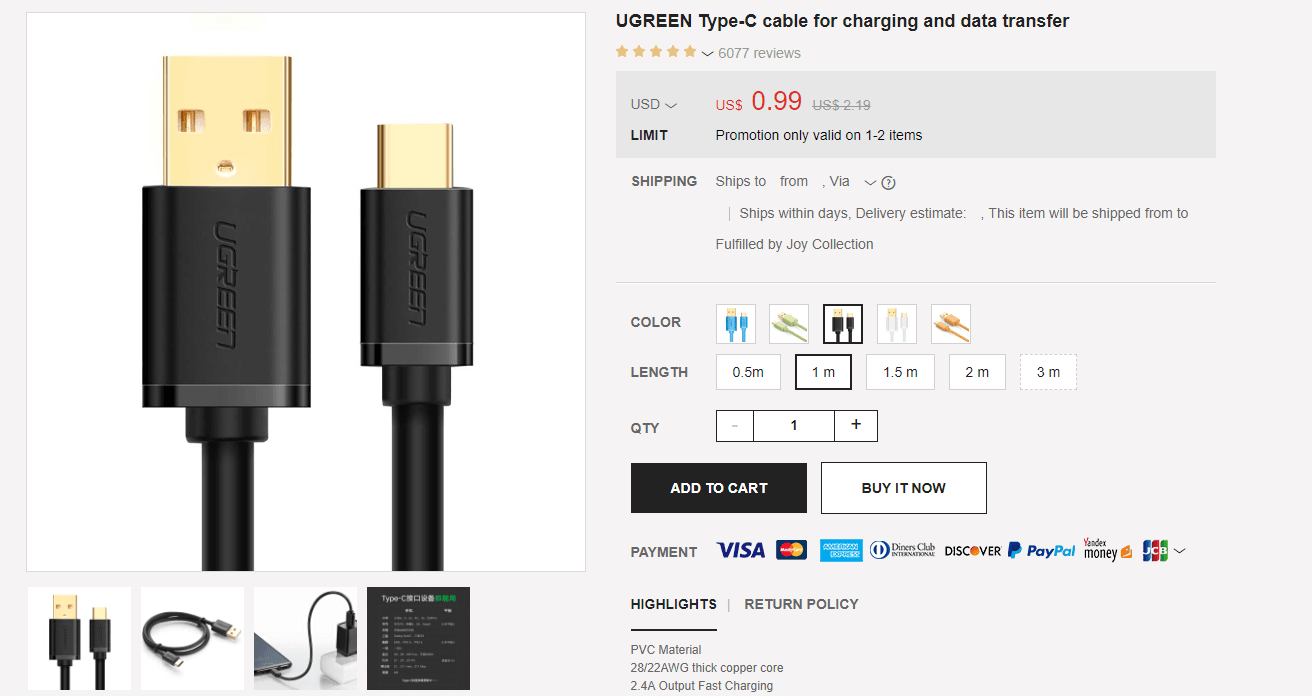Expand more payment methods chevron

tap(1180, 551)
